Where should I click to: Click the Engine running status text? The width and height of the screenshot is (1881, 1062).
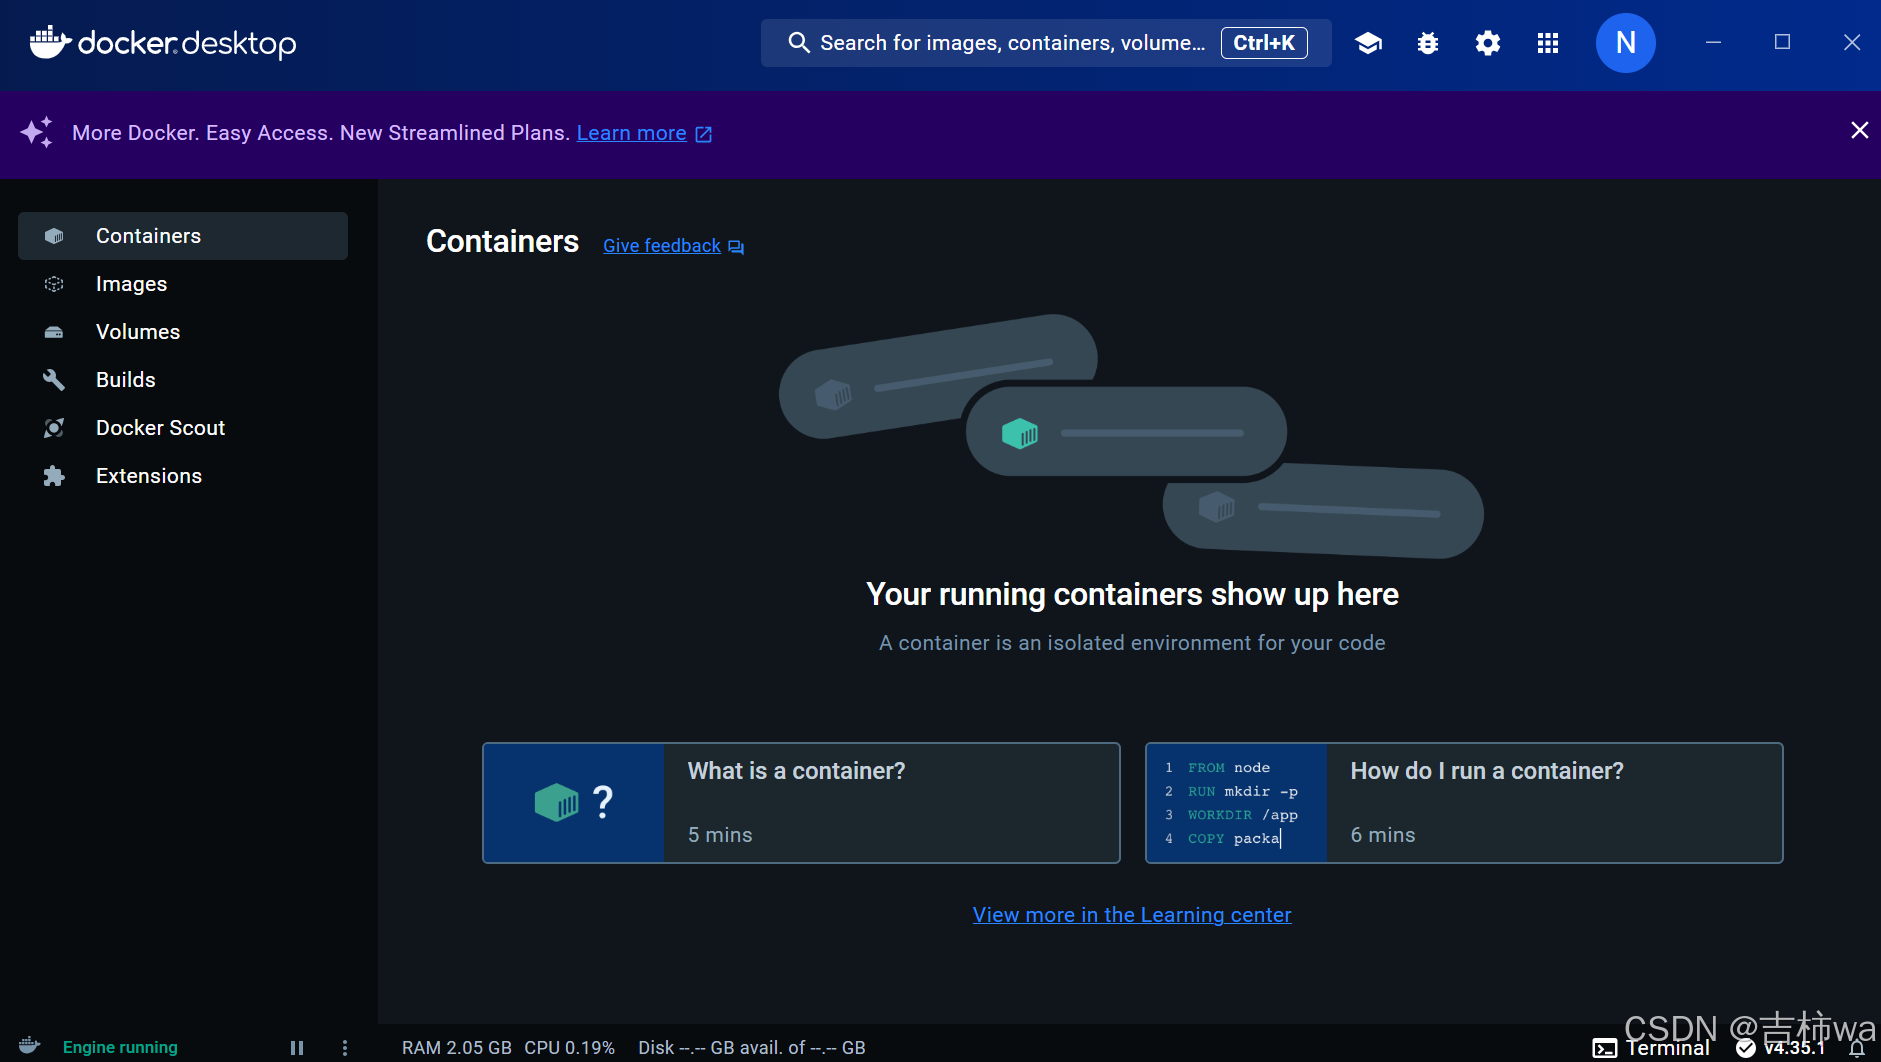pyautogui.click(x=120, y=1047)
